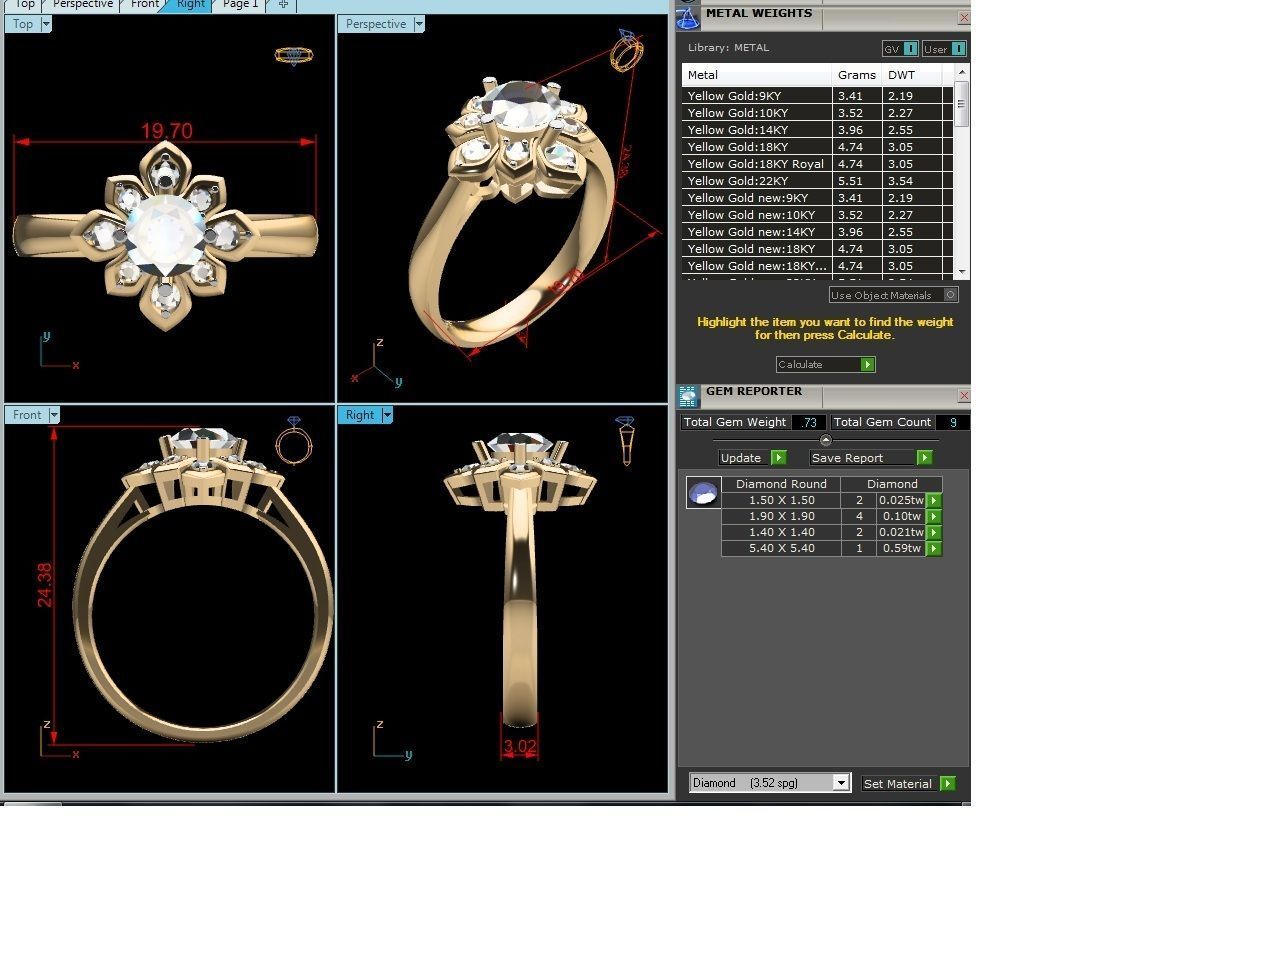Click the green arrow beside Update

point(779,458)
